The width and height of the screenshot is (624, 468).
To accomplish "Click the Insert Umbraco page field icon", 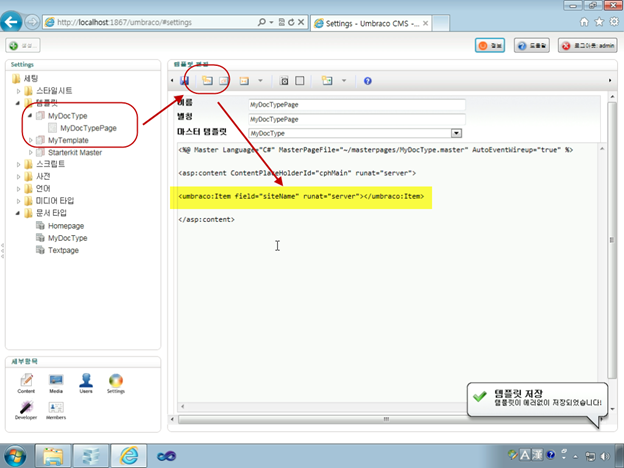I will [x=207, y=81].
